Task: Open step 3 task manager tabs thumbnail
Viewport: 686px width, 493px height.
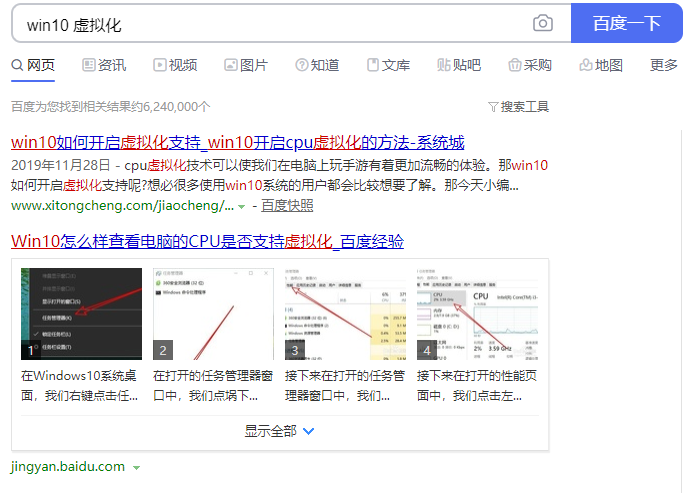Action: 345,314
